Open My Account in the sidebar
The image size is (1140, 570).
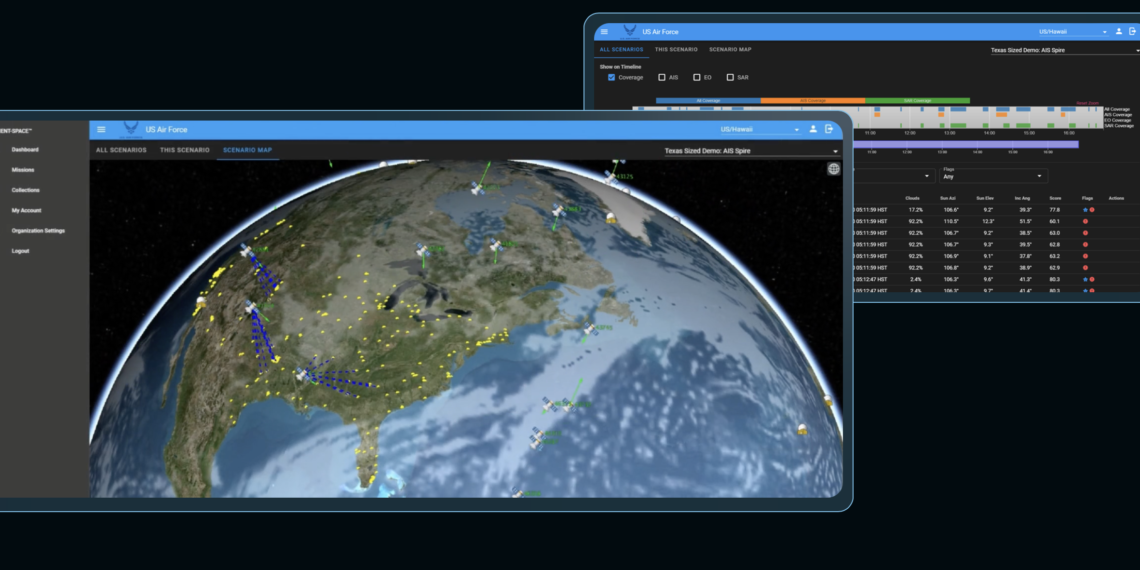tap(26, 211)
